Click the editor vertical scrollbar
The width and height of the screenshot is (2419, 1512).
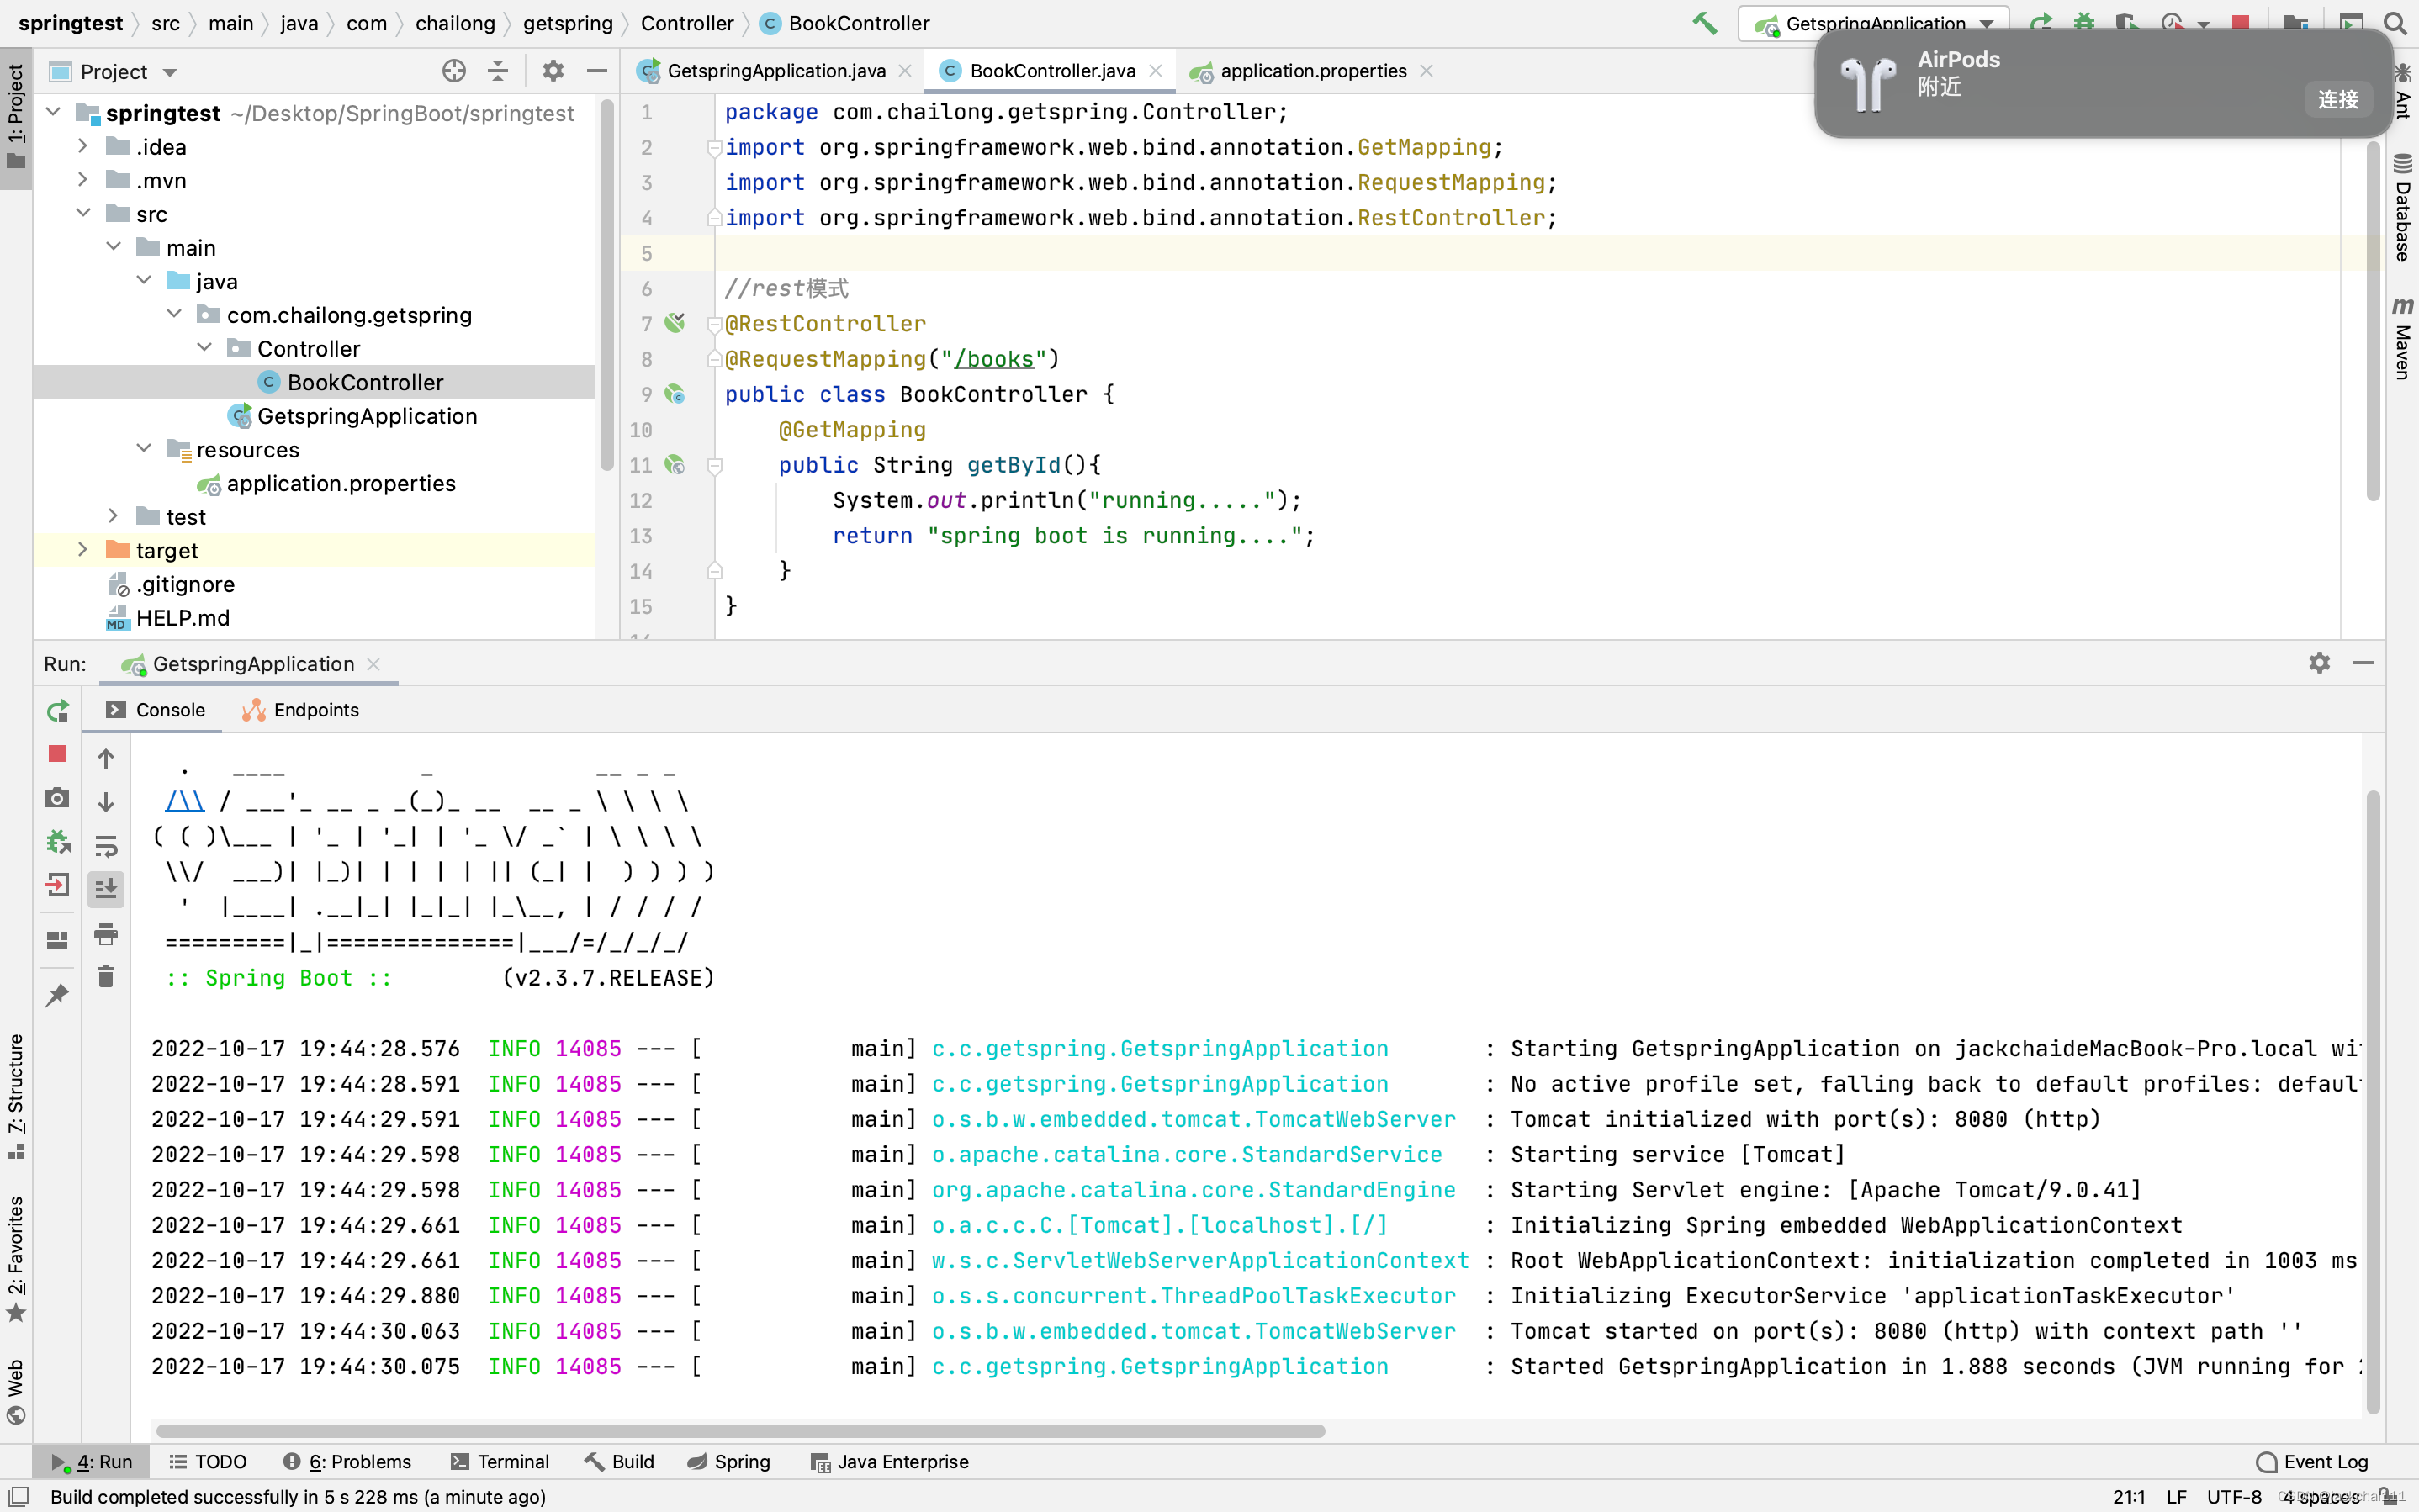pos(2372,320)
